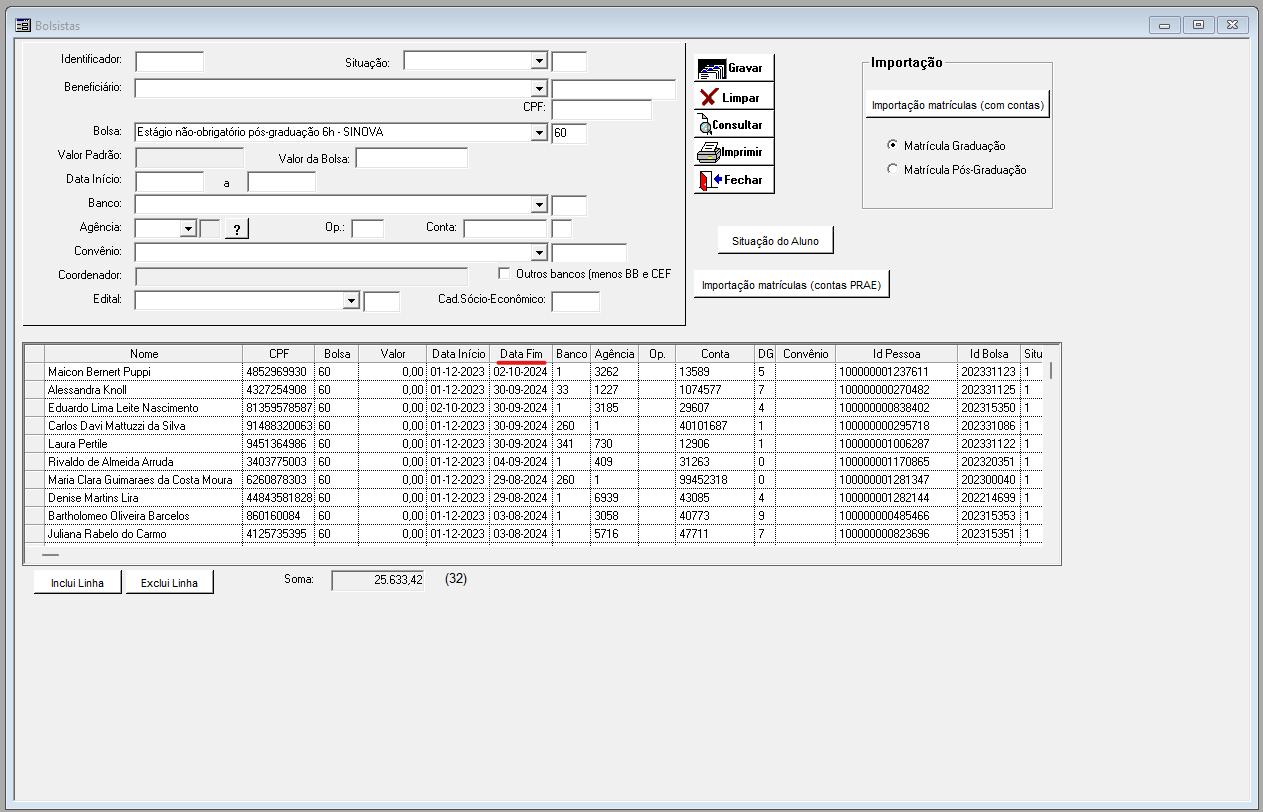Click the Nome column header
The width and height of the screenshot is (1263, 812).
pyautogui.click(x=144, y=353)
